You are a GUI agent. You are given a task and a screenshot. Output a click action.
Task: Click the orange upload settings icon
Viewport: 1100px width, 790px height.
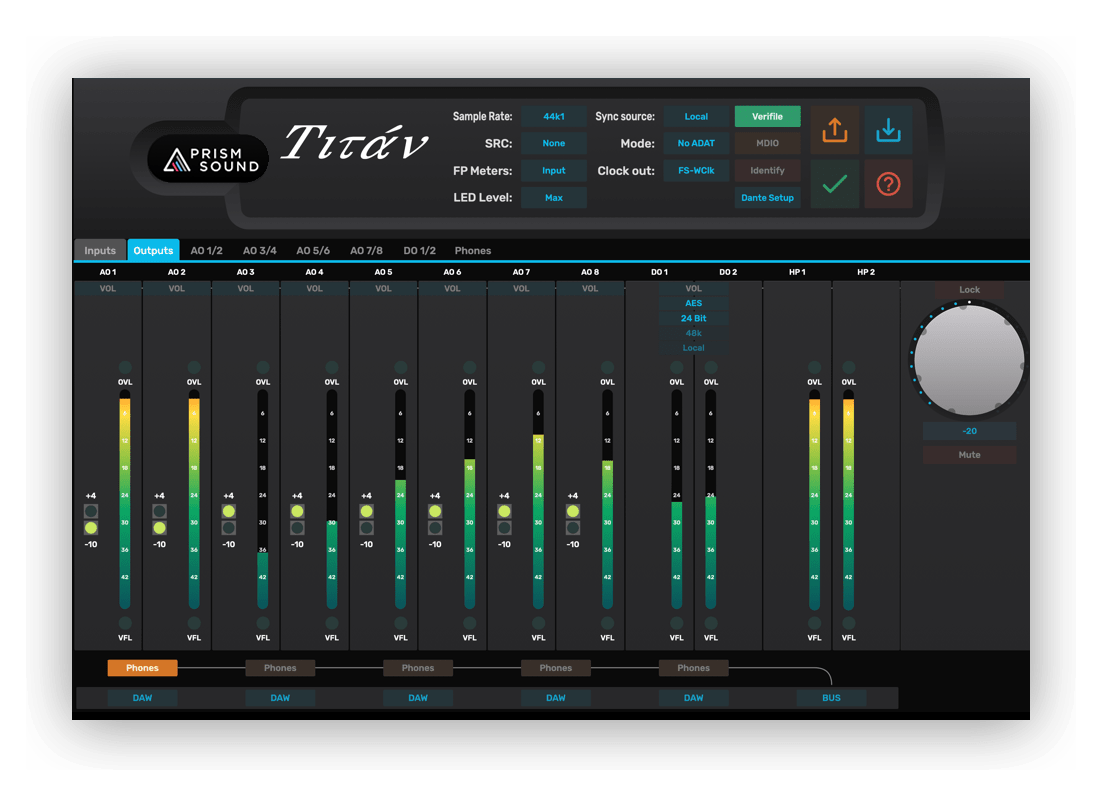click(x=835, y=130)
